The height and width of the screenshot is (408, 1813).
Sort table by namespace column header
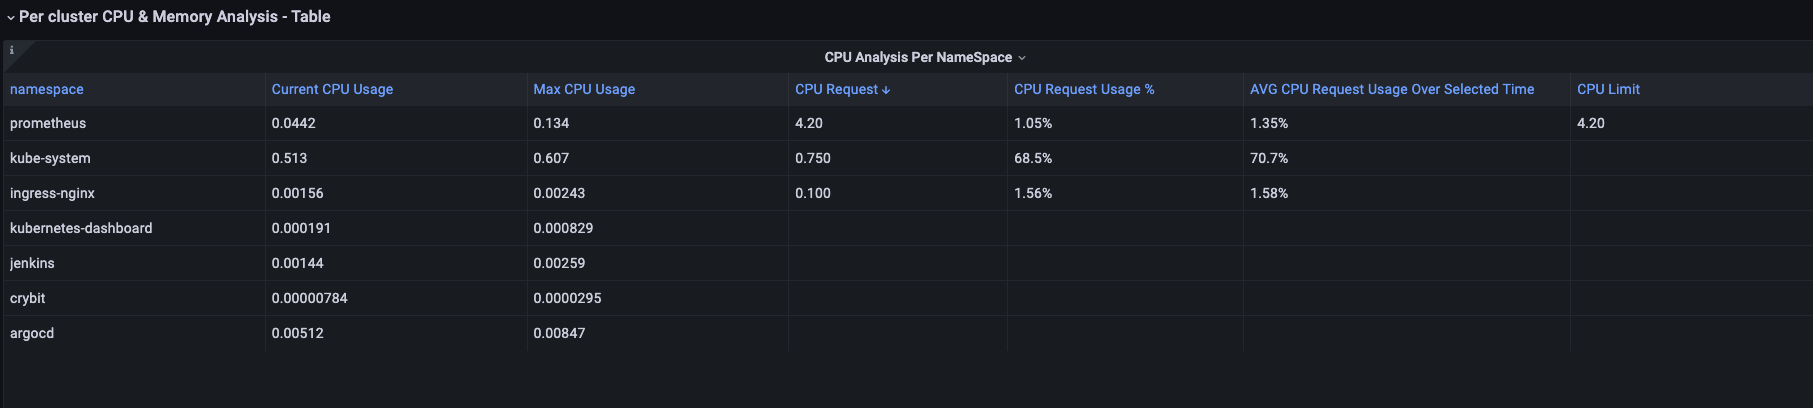point(47,89)
